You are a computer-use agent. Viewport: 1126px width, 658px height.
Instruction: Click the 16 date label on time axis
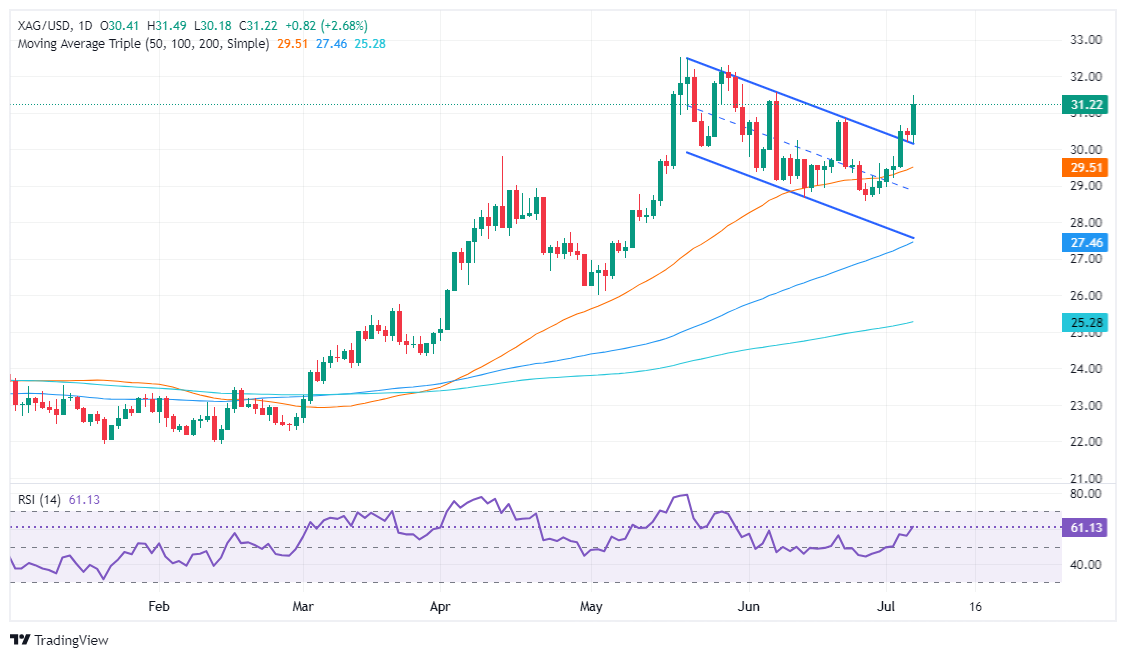coord(974,606)
